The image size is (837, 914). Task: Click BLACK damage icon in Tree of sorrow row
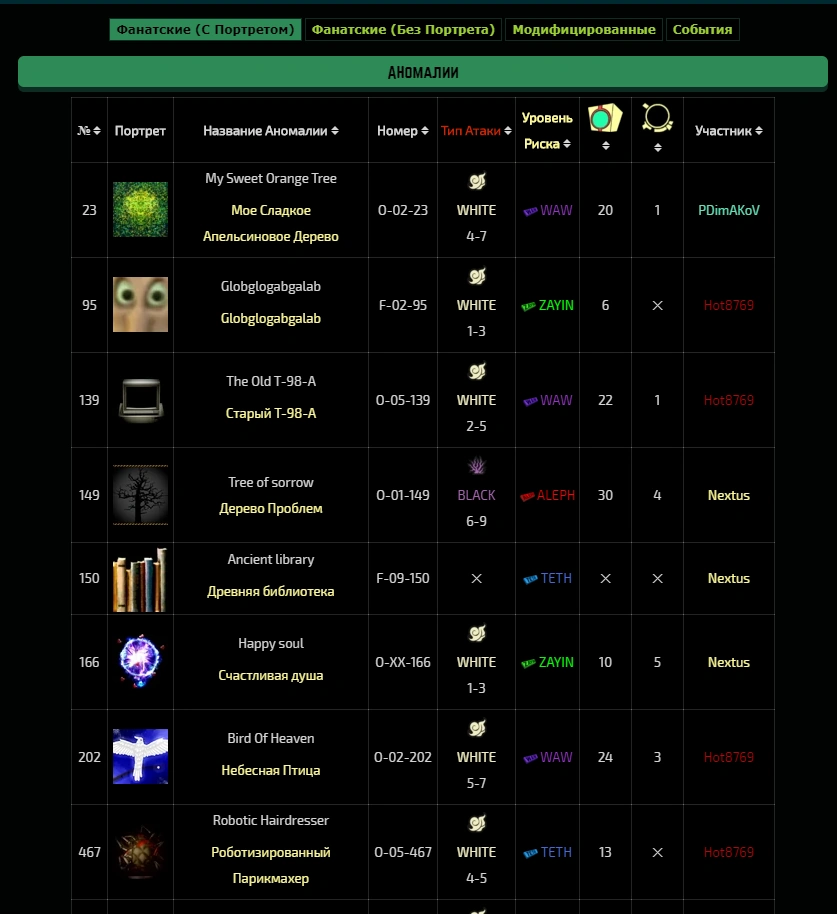477,466
